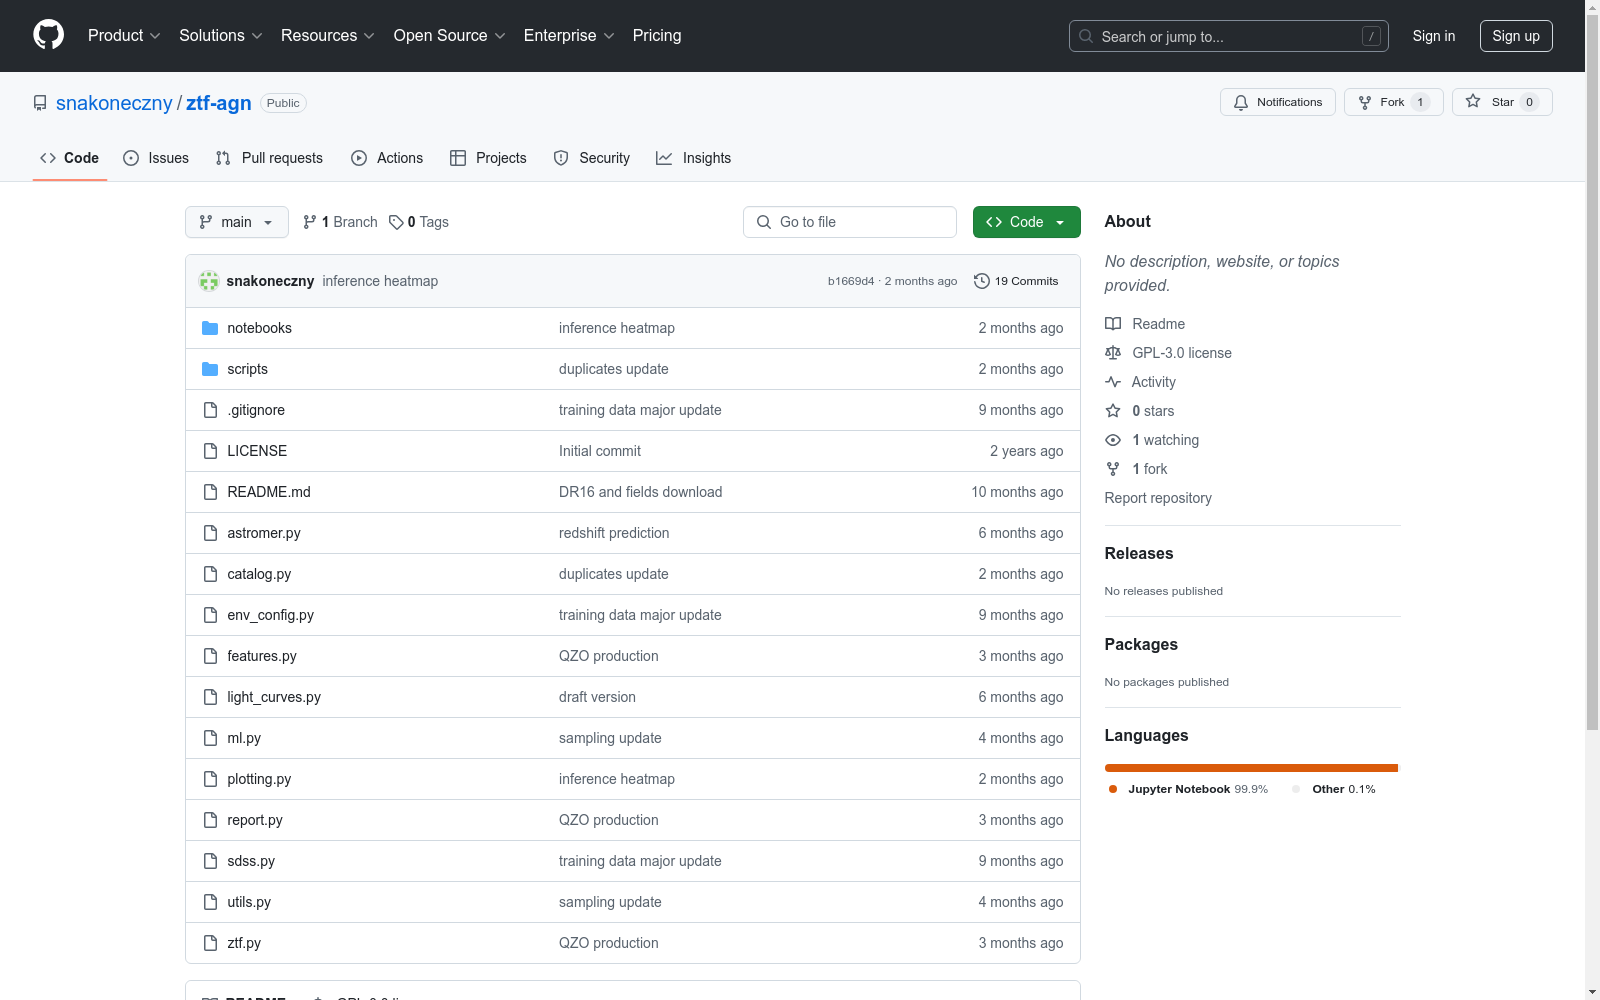Click the scripts folder icon
Image resolution: width=1600 pixels, height=1000 pixels.
(210, 369)
